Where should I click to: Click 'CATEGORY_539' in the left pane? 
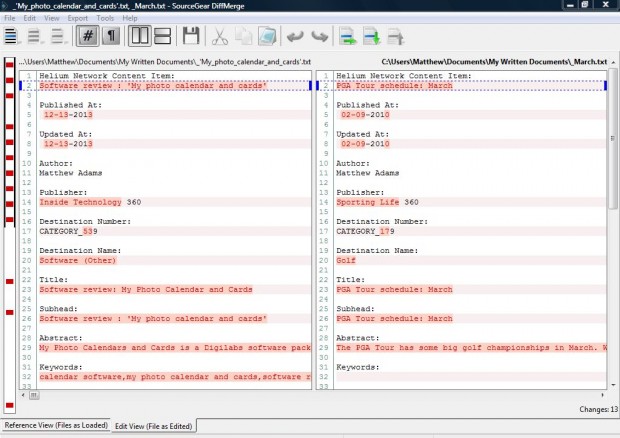coord(68,231)
